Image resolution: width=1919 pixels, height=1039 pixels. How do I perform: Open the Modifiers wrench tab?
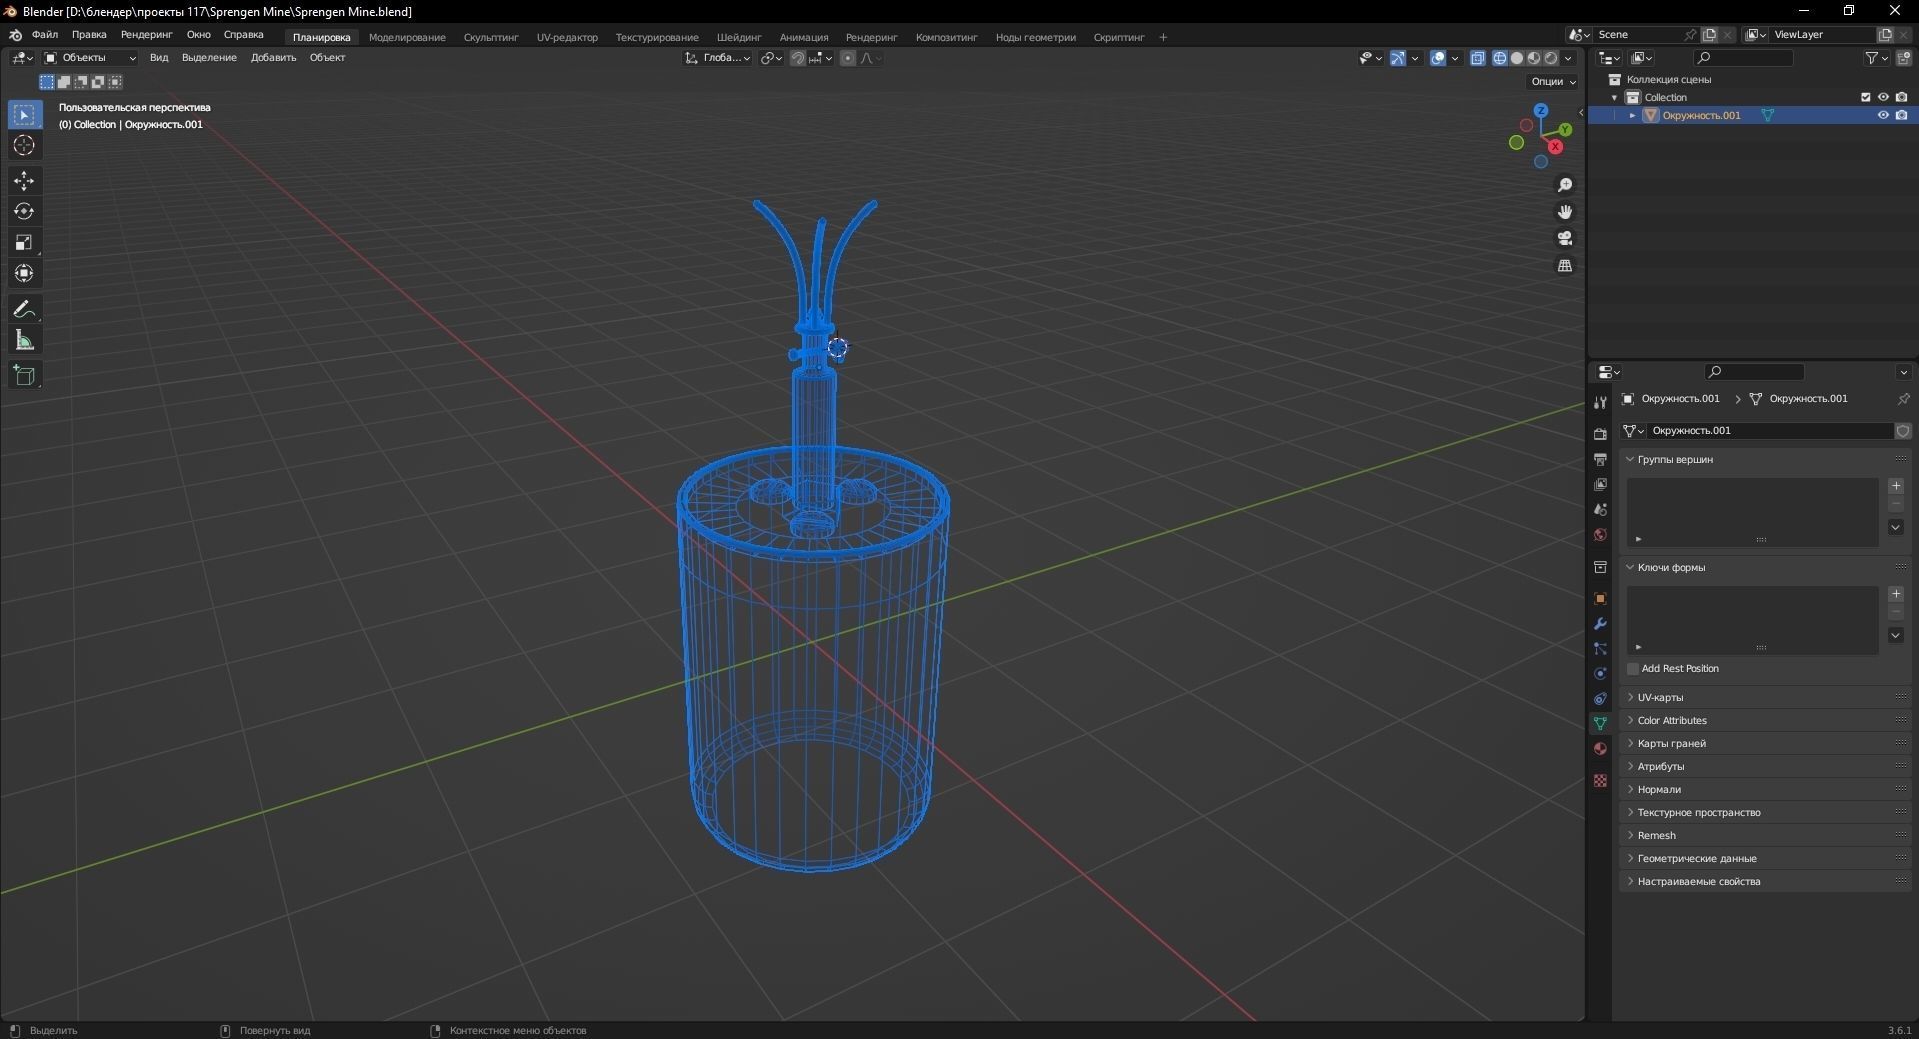point(1600,624)
